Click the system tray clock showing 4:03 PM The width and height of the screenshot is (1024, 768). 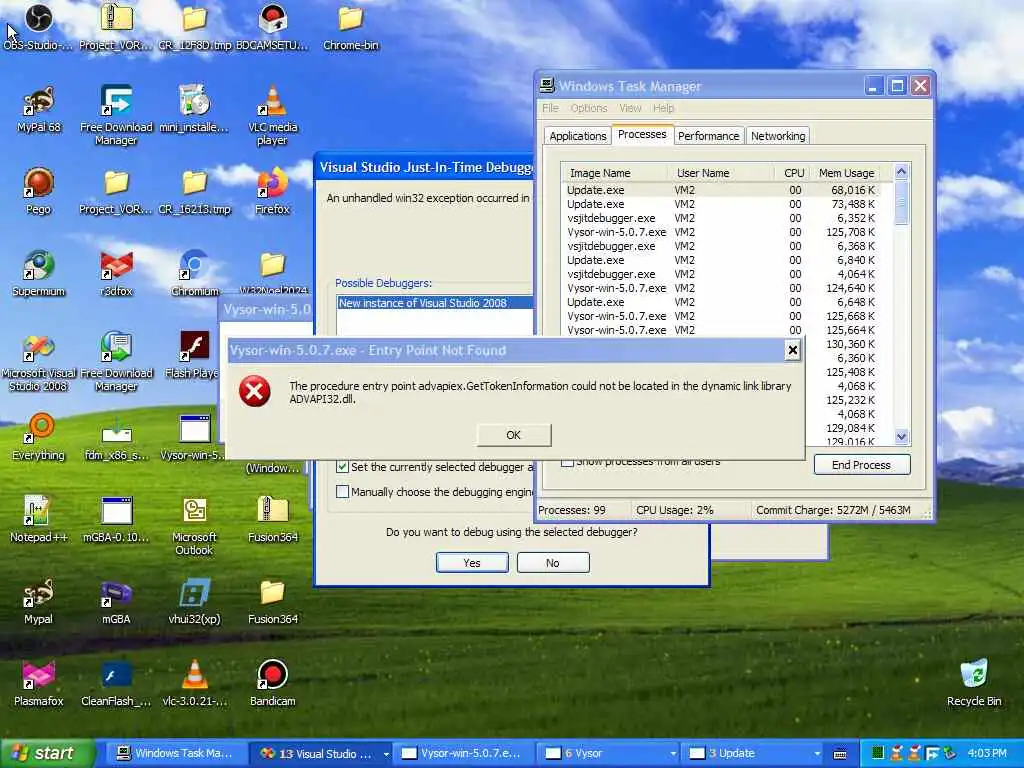point(987,754)
